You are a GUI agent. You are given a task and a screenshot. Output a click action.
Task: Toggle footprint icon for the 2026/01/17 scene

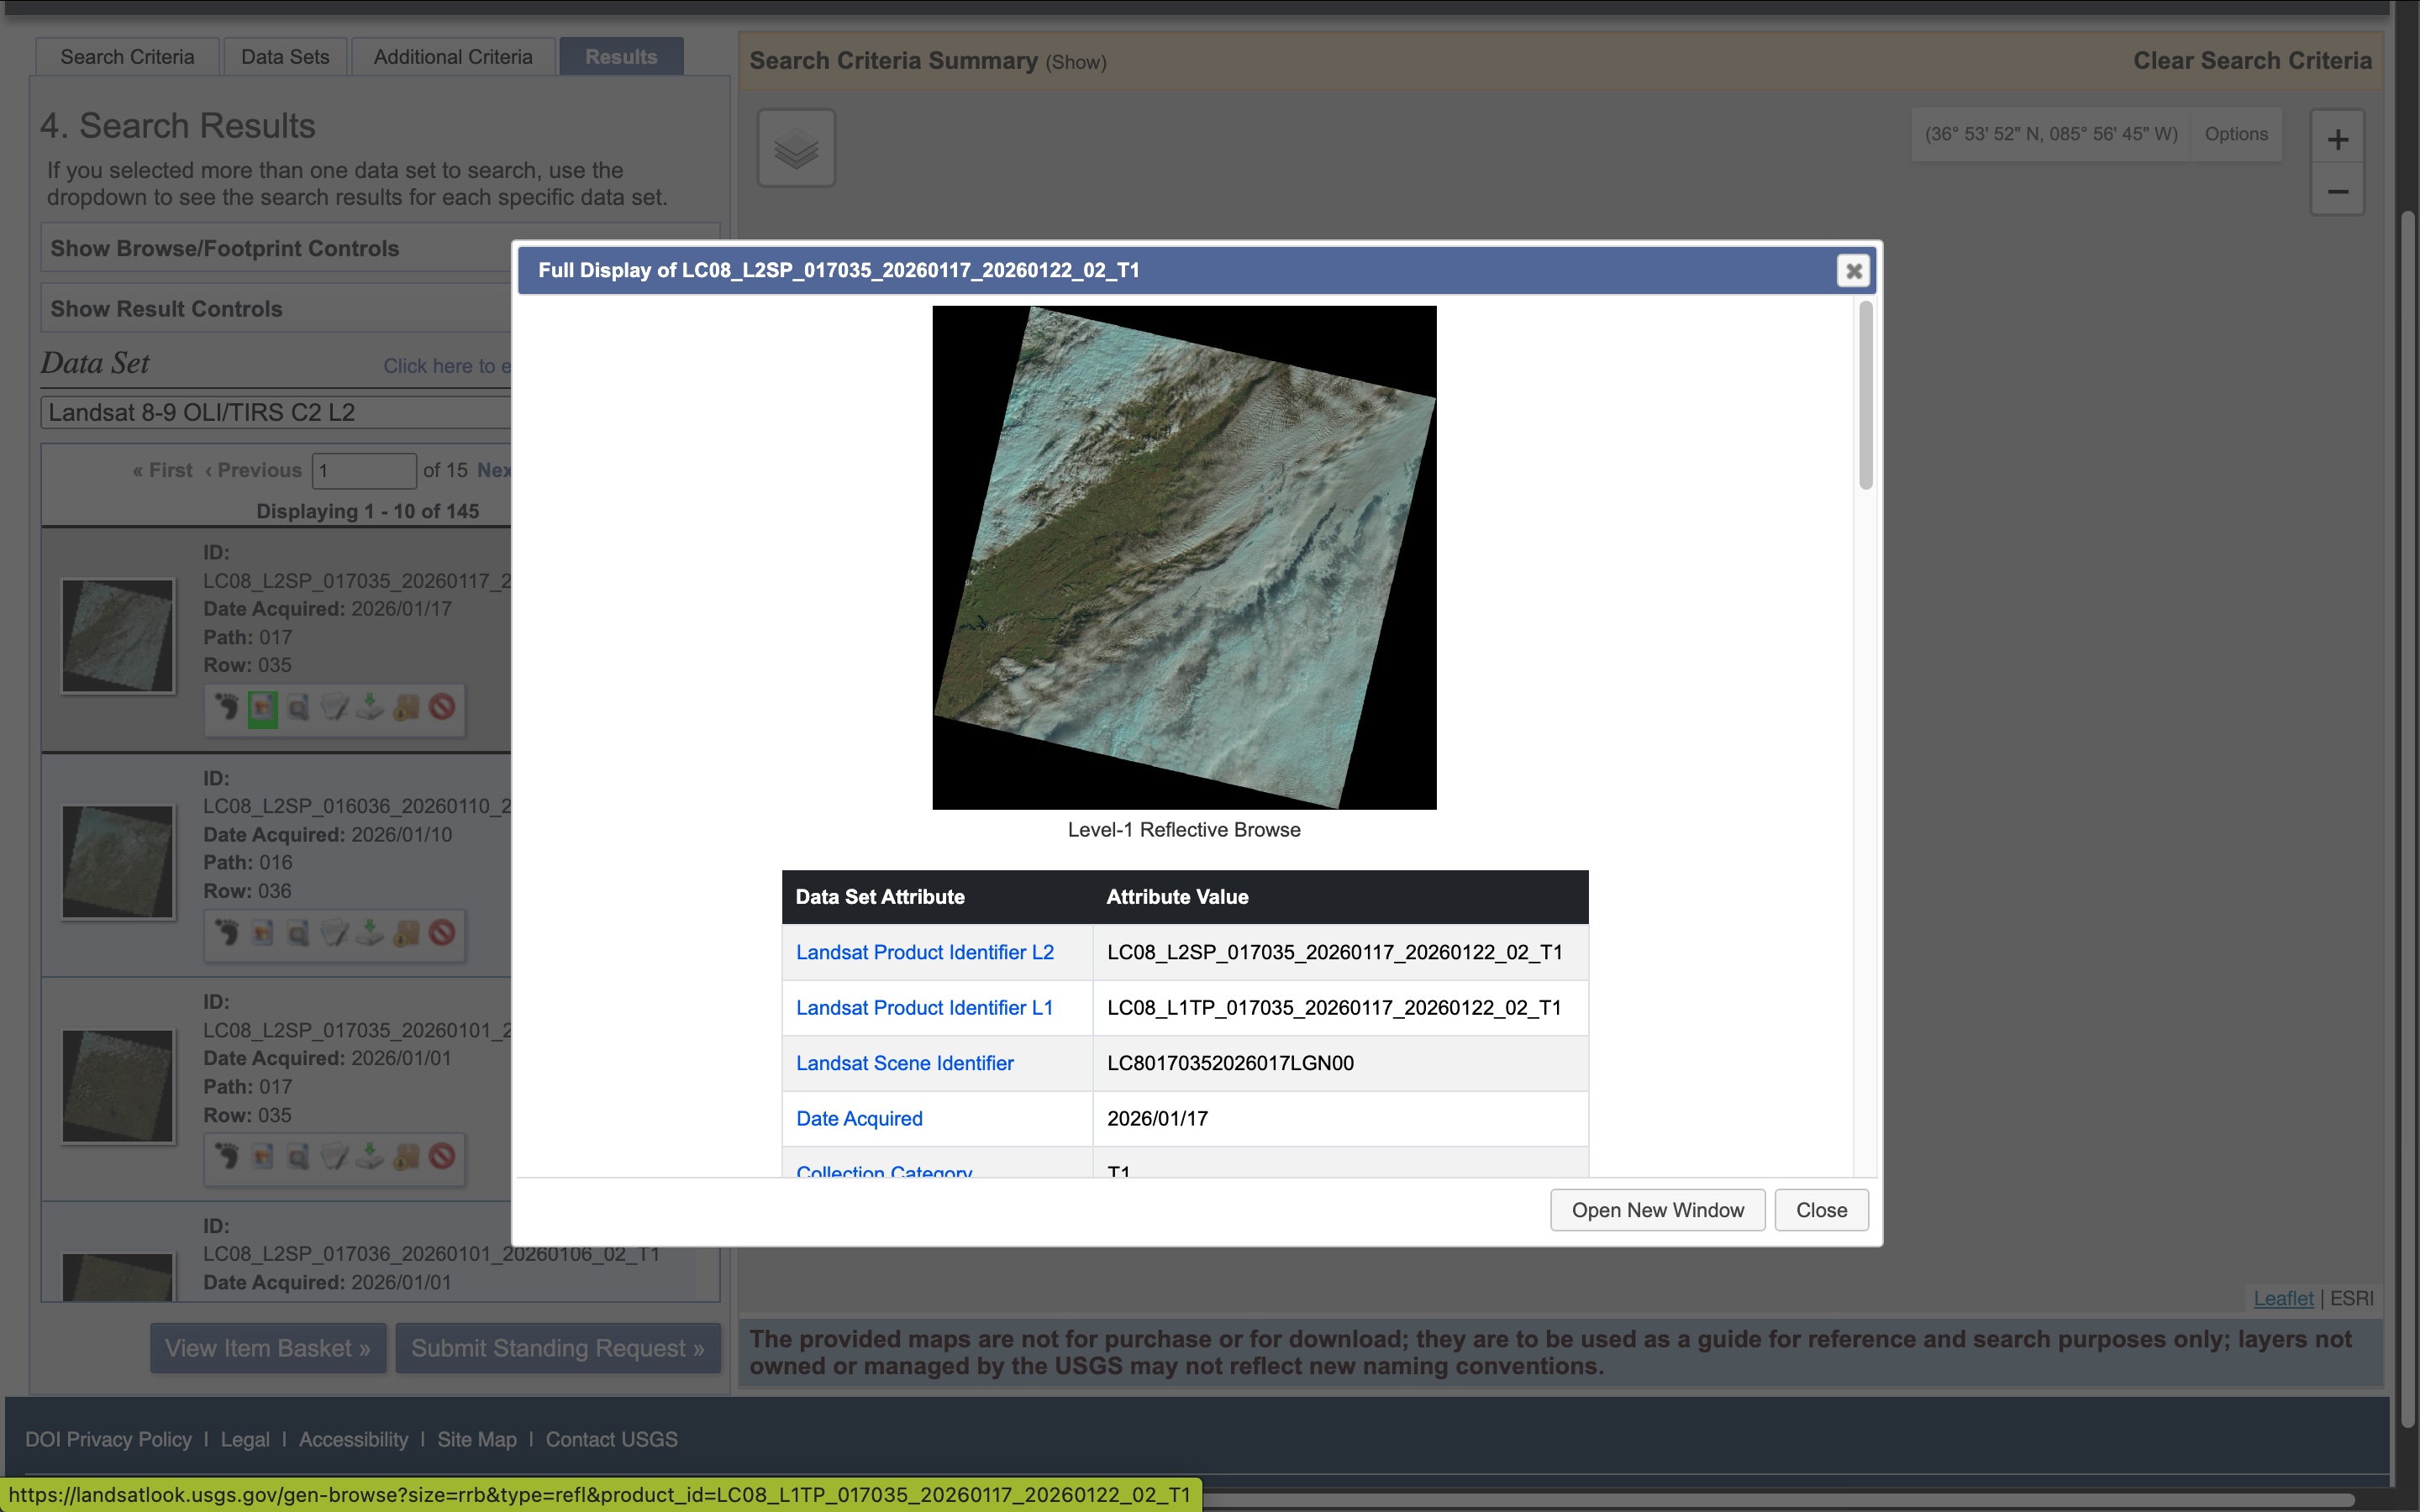point(227,708)
